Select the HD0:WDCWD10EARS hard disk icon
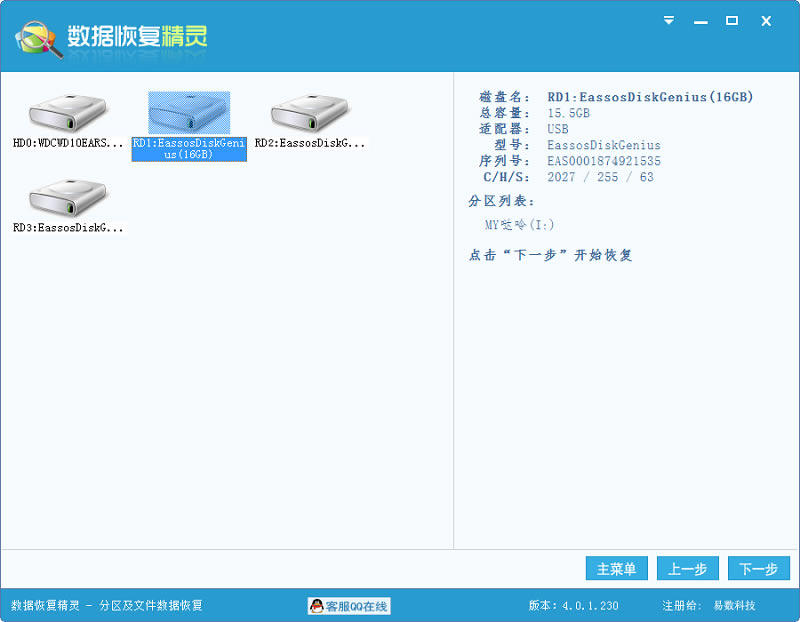The height and width of the screenshot is (622, 800). coord(68,111)
